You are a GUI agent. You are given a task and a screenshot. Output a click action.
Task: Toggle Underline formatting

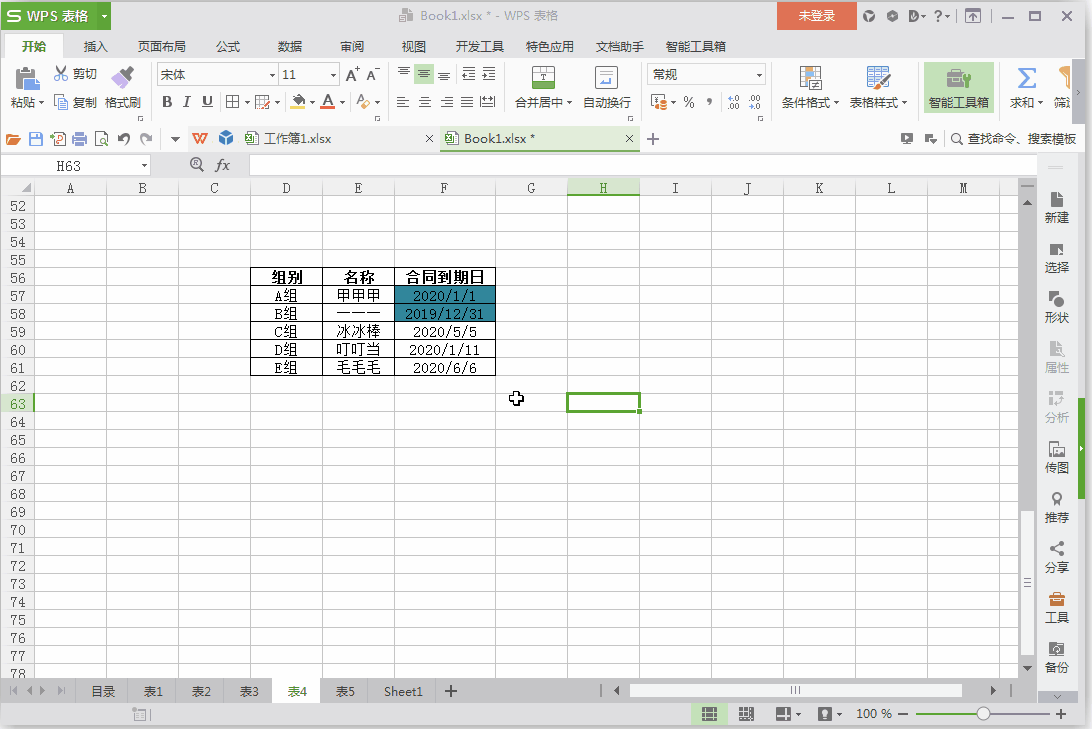click(x=207, y=102)
